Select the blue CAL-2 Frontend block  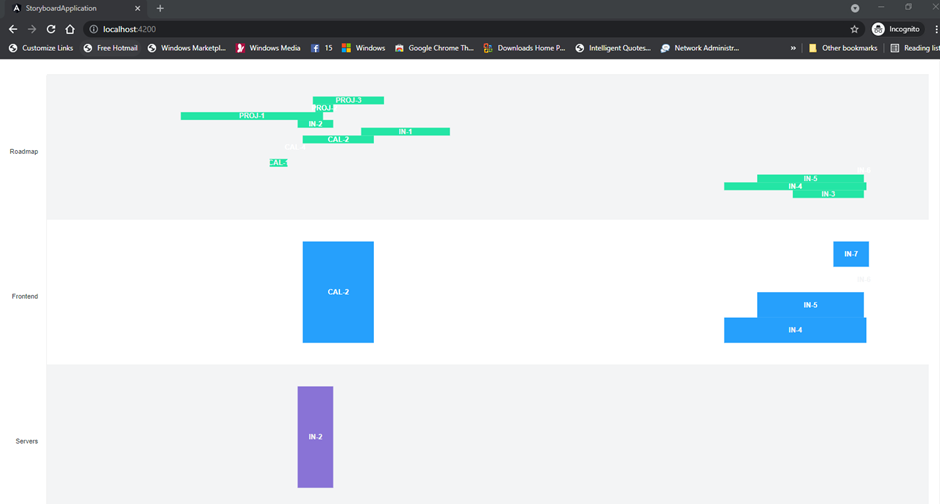click(338, 292)
